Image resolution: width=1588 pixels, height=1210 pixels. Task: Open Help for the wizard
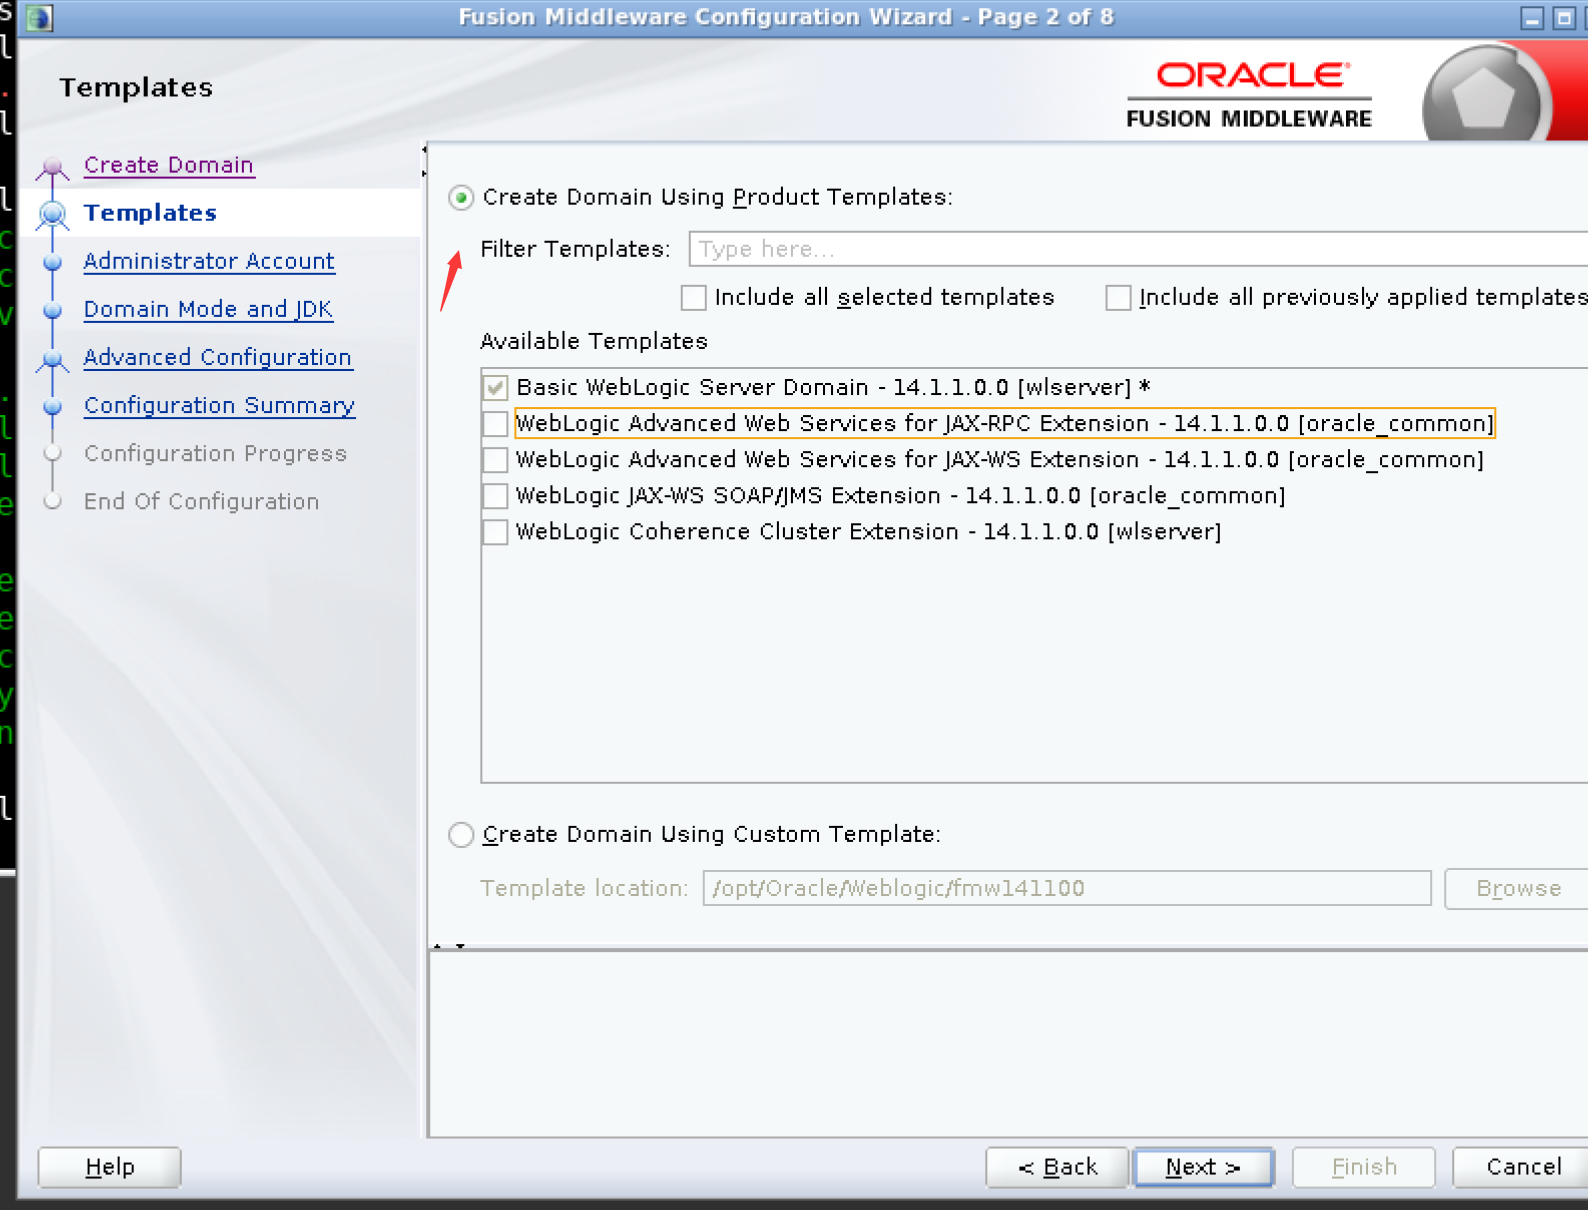coord(110,1167)
